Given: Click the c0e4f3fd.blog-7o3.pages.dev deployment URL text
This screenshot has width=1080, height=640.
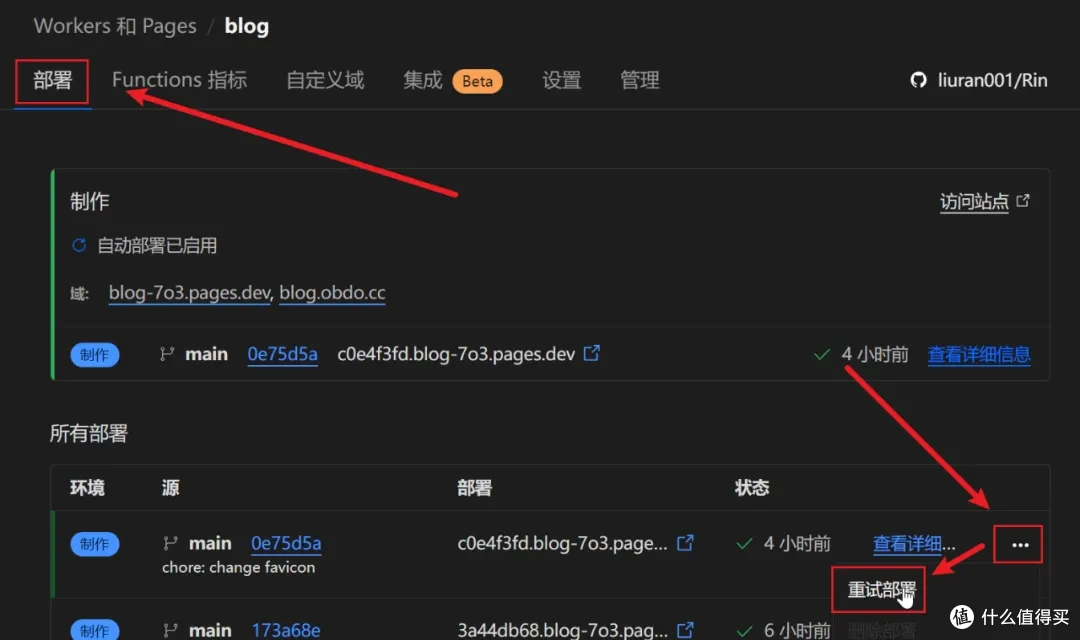Looking at the screenshot, I should (456, 354).
